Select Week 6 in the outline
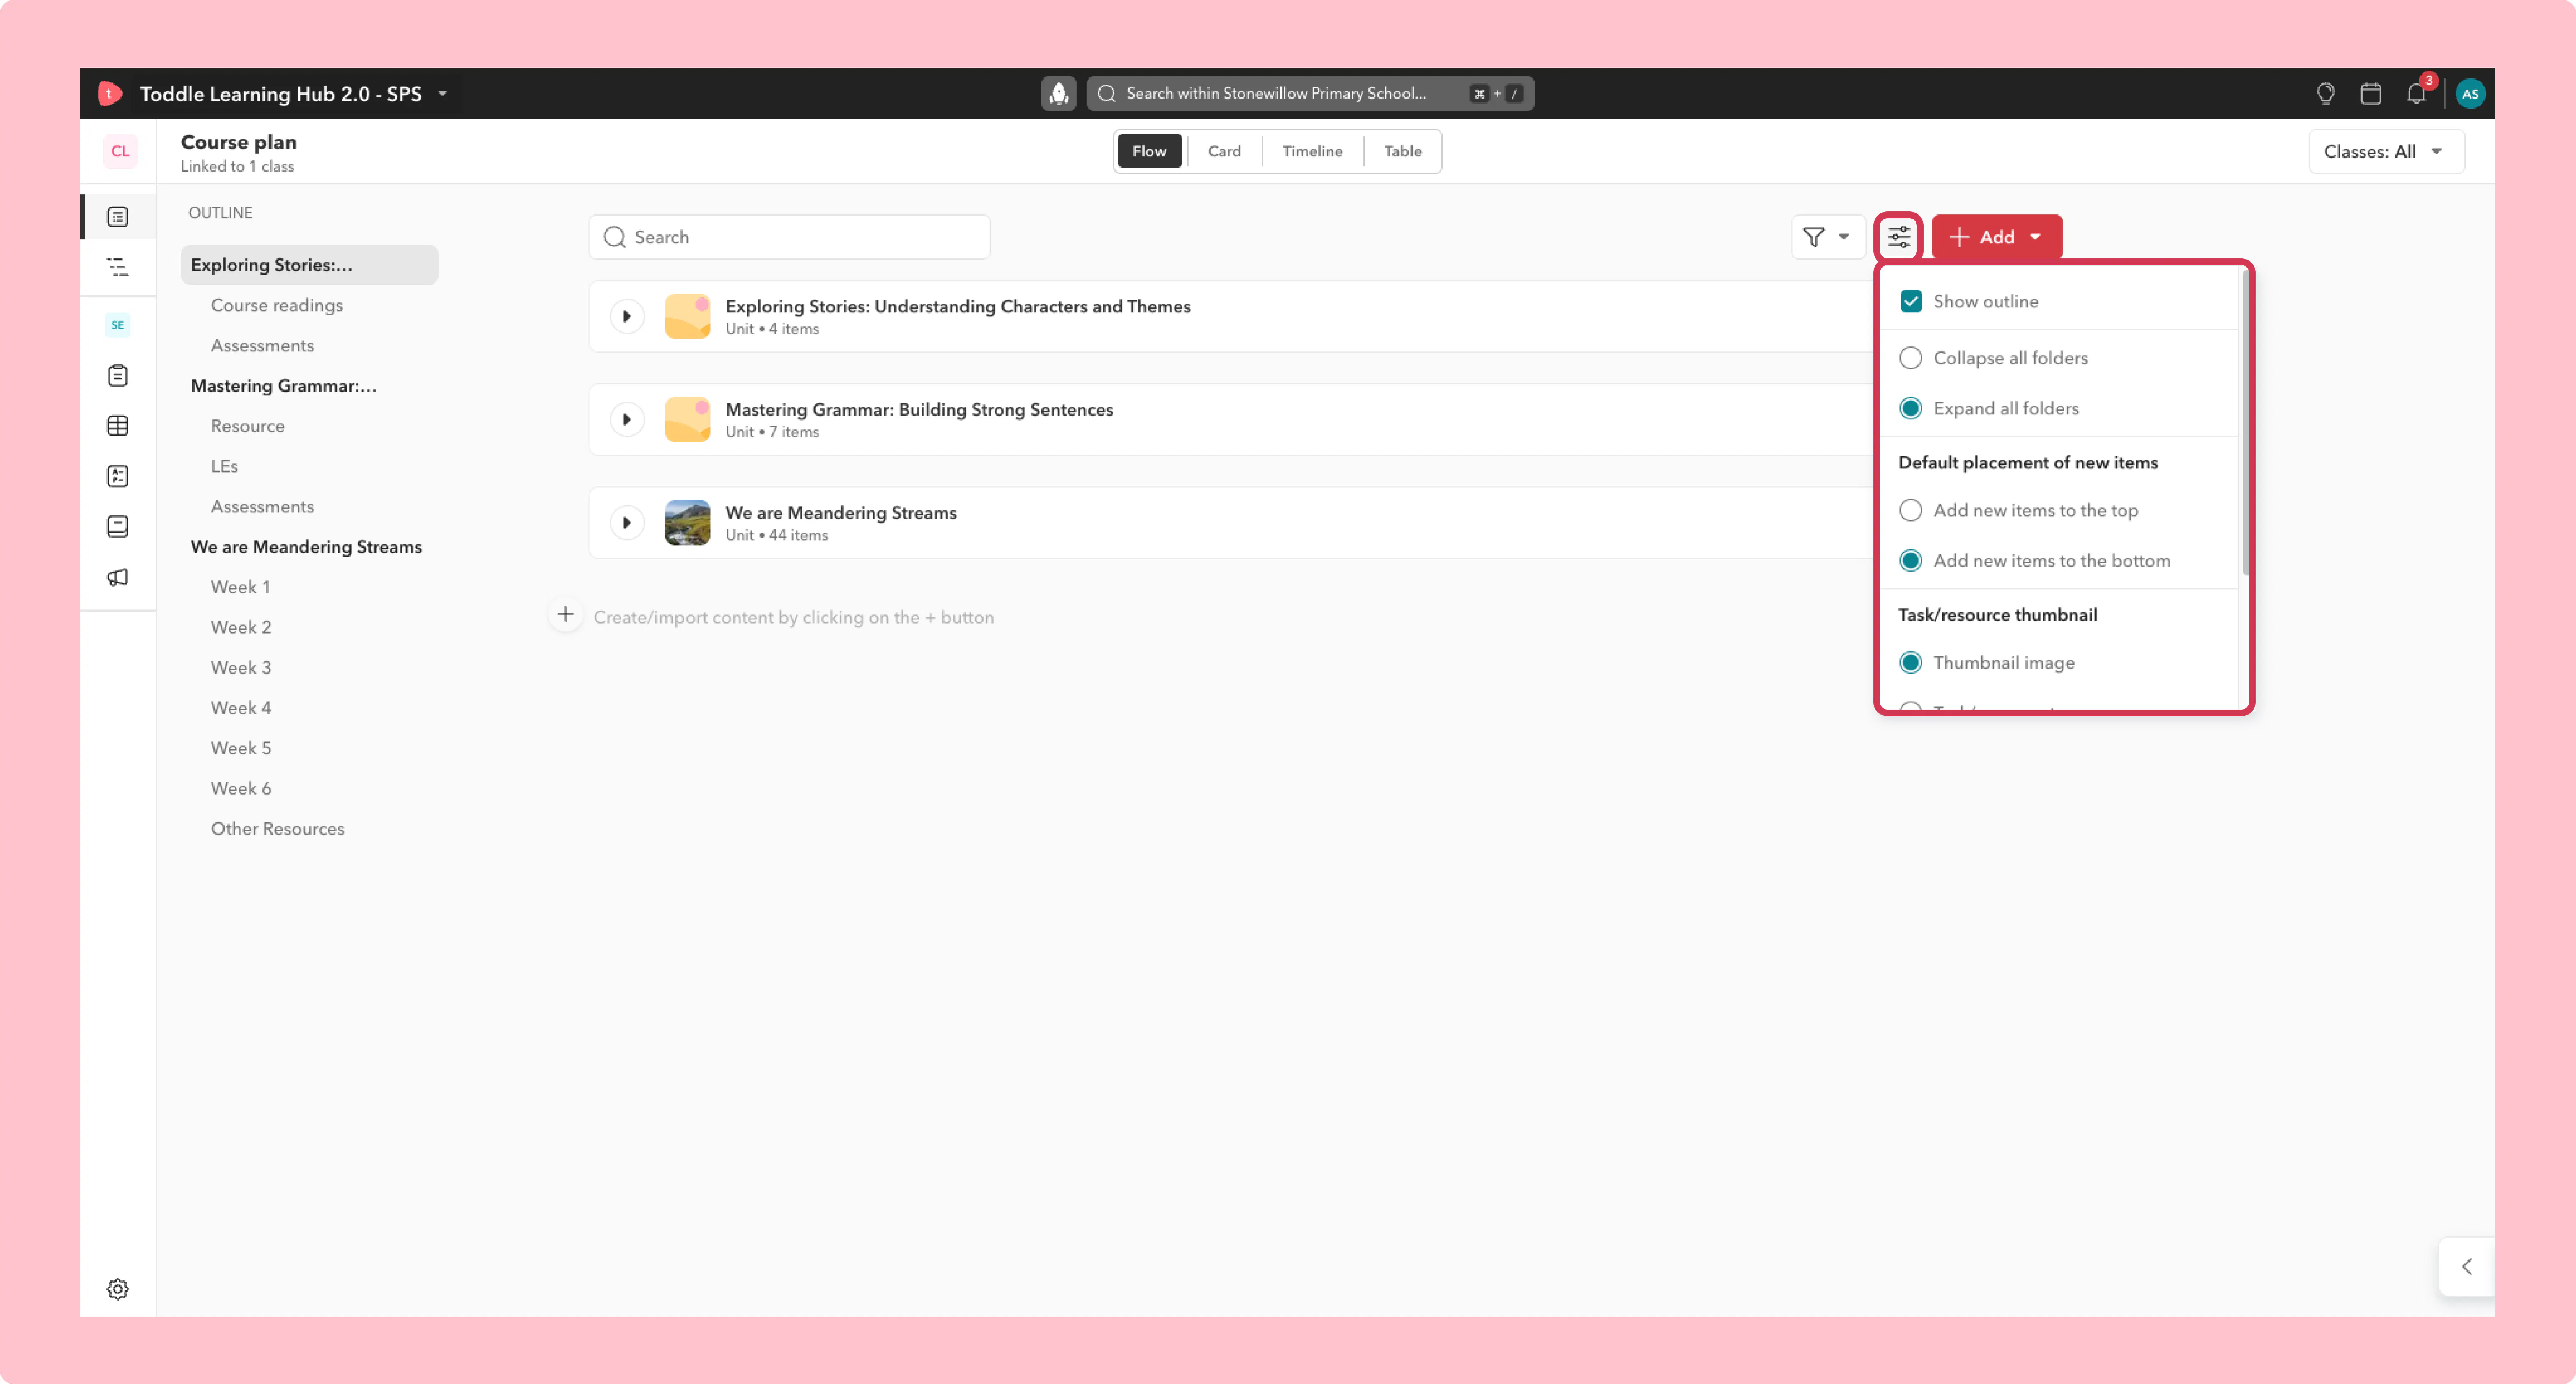 [241, 788]
